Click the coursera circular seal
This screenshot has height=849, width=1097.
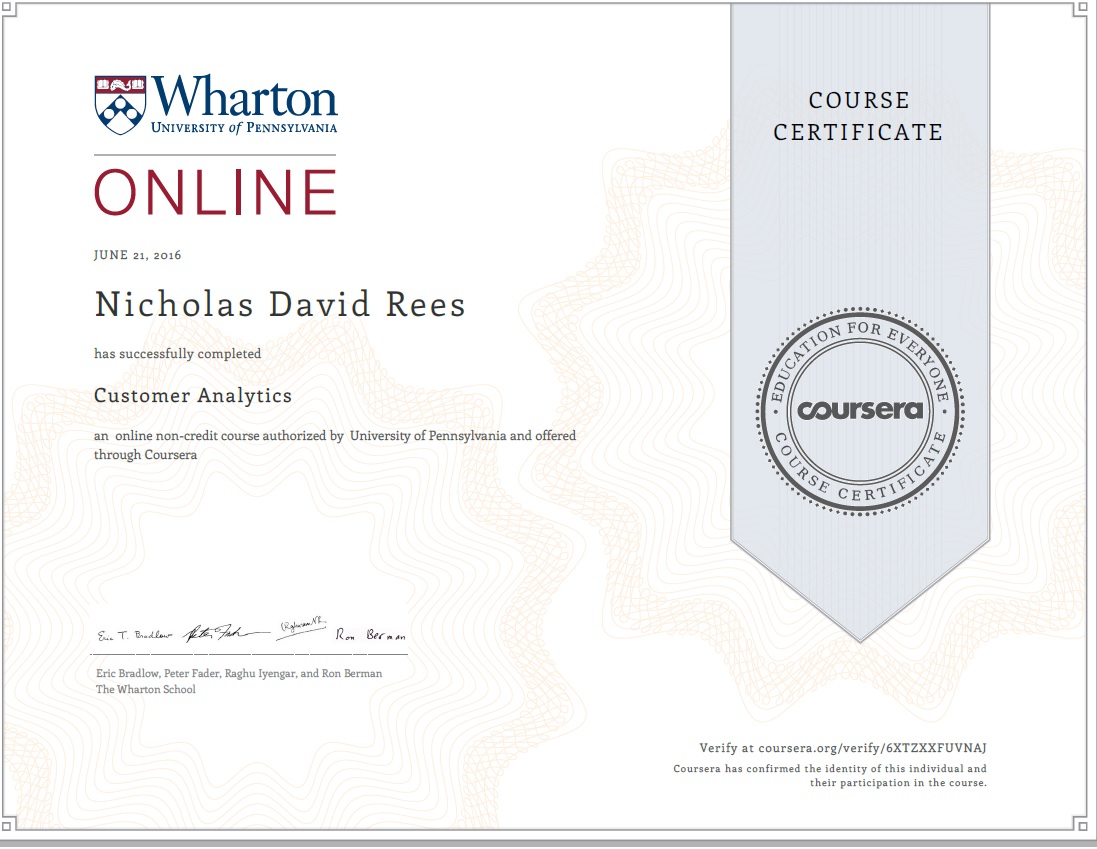pos(860,411)
